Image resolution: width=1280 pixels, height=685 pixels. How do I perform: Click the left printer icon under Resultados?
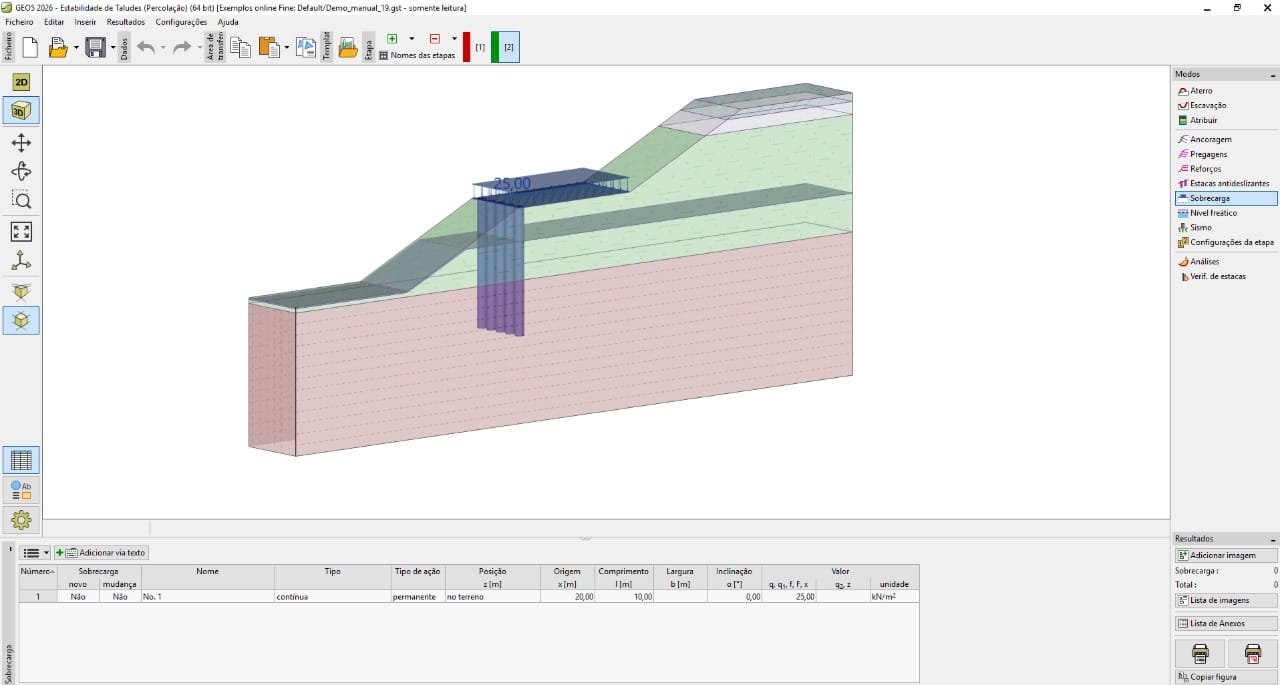(x=1200, y=653)
